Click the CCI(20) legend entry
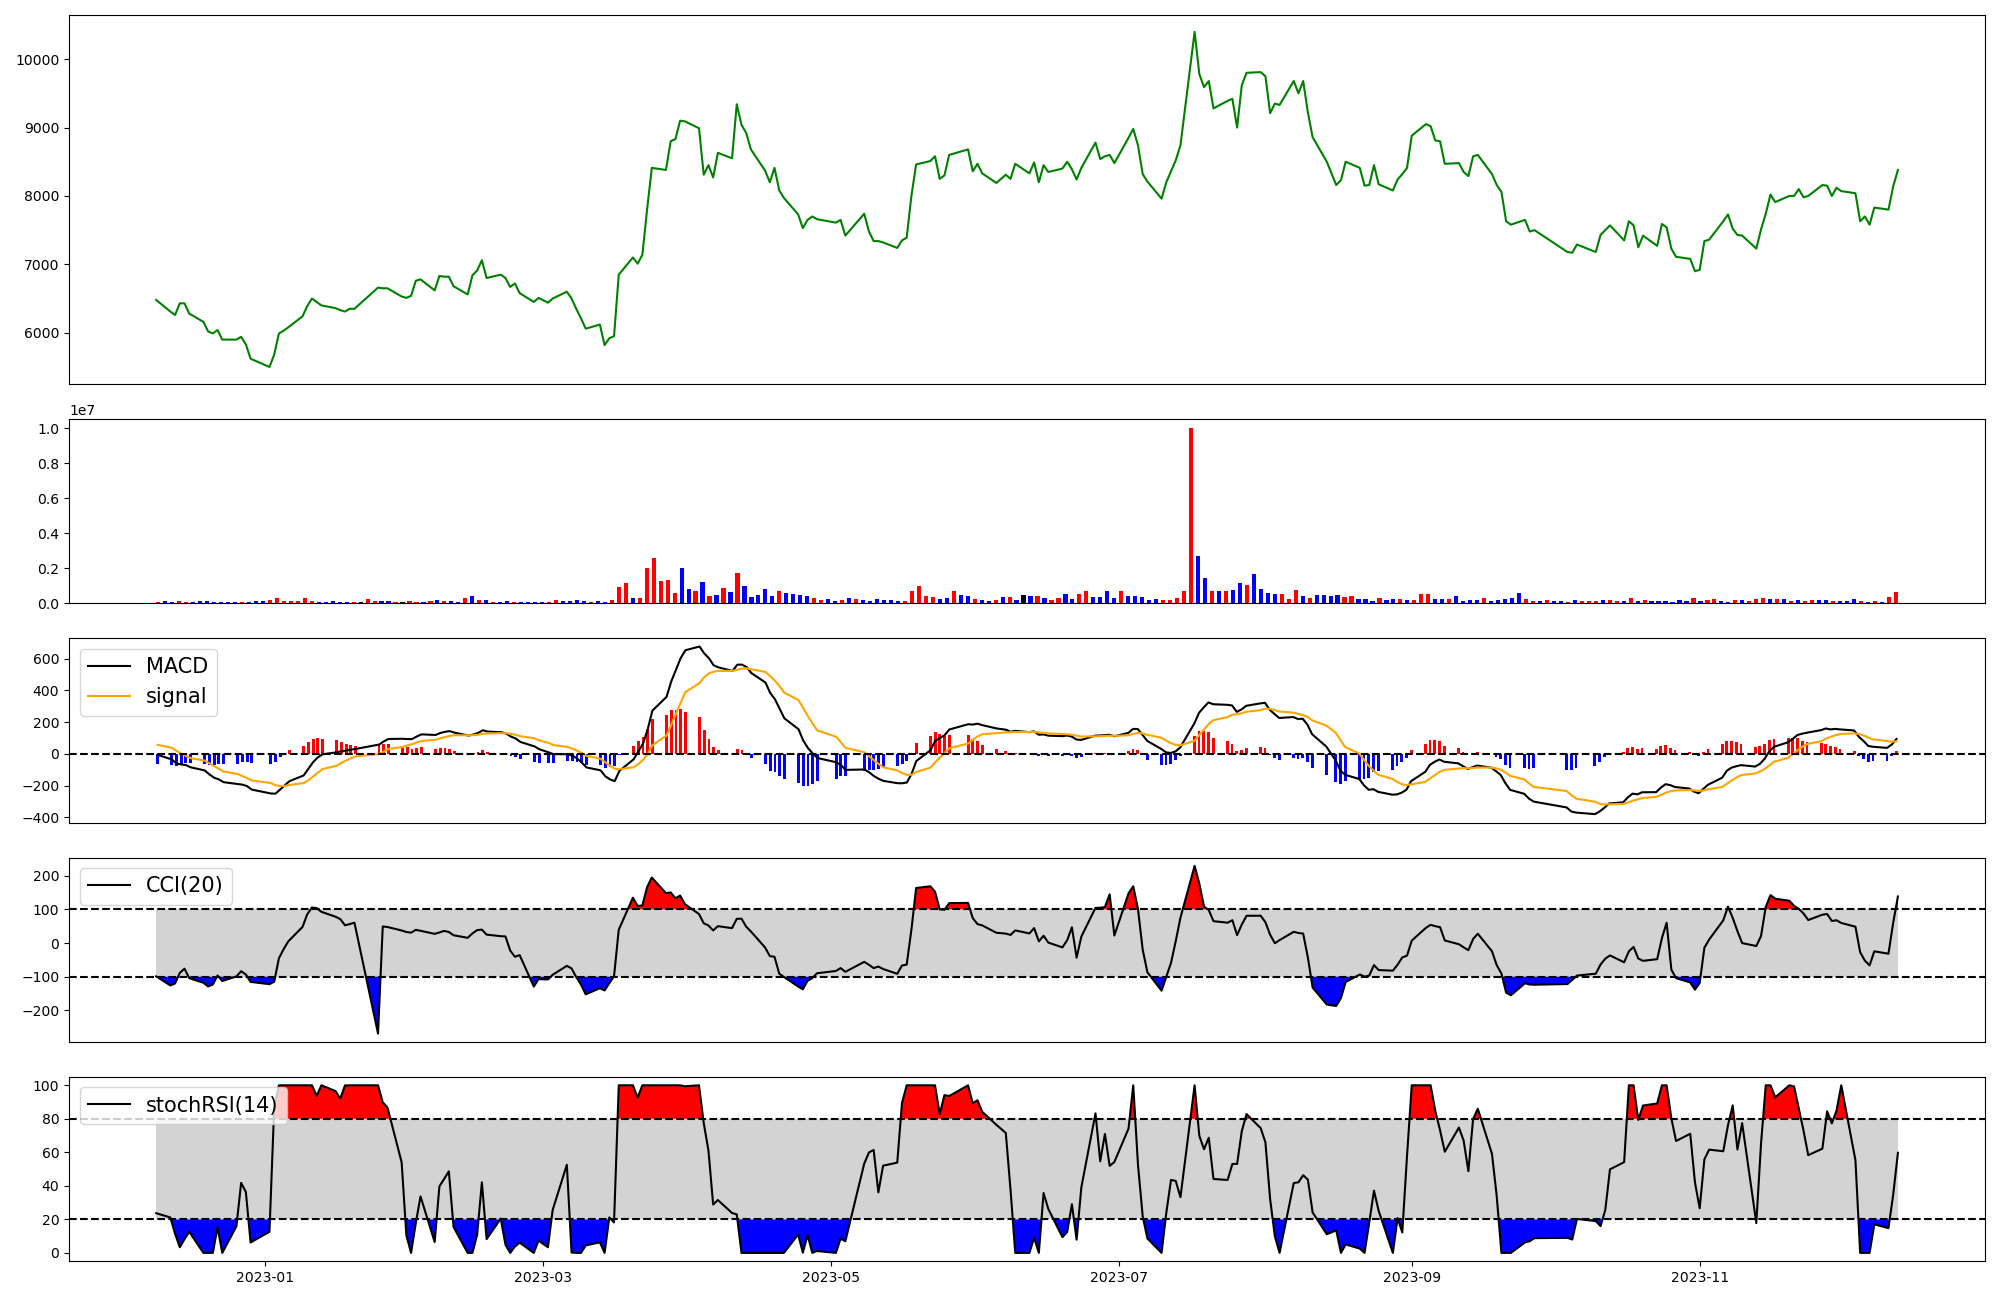This screenshot has height=1300, width=2000. (x=184, y=885)
